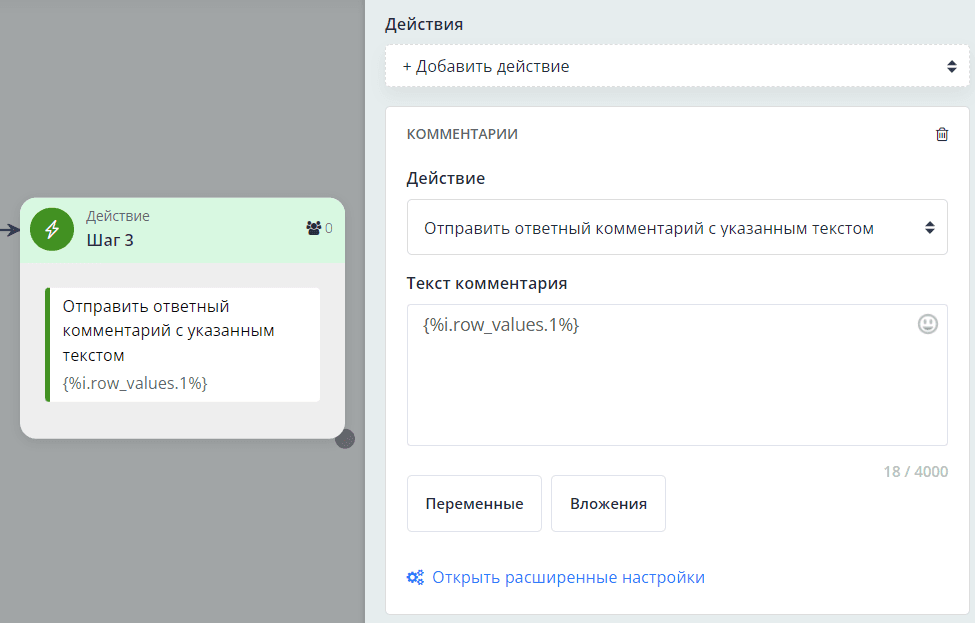Click the {%i.row_values.1%} variable text in node
This screenshot has width=975, height=623.
click(x=135, y=383)
